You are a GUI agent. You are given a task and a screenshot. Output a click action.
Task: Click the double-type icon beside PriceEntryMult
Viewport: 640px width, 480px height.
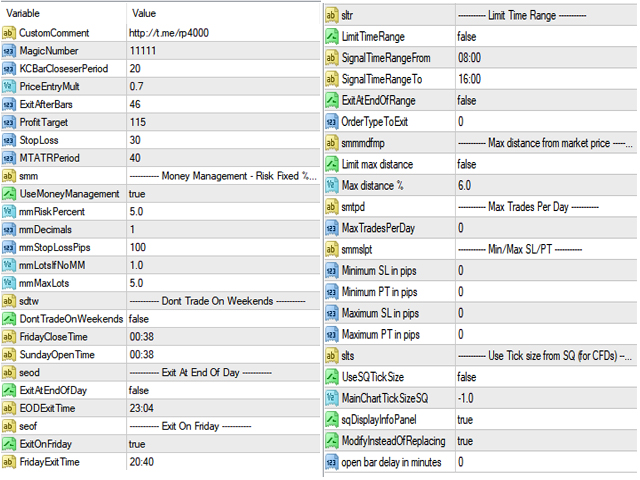click(9, 87)
